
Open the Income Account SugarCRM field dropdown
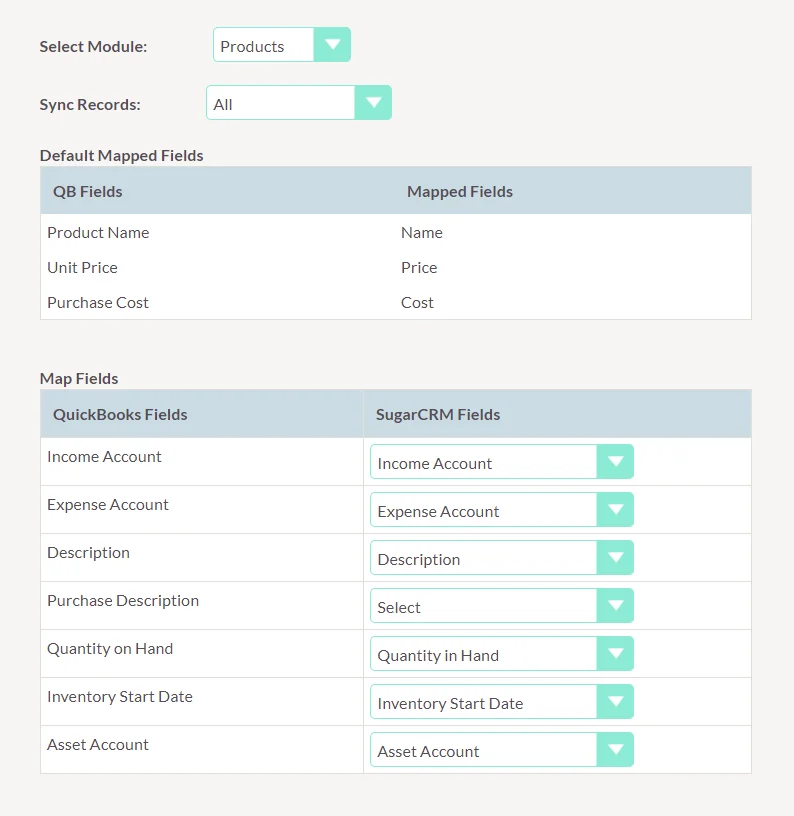click(501, 462)
